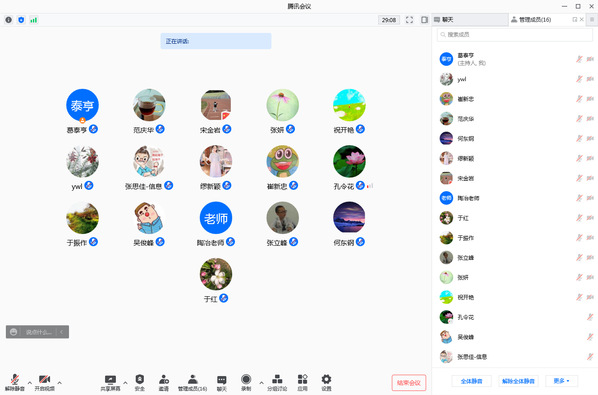Click the red end meeting button
This screenshot has width=598, height=395.
[x=408, y=382]
